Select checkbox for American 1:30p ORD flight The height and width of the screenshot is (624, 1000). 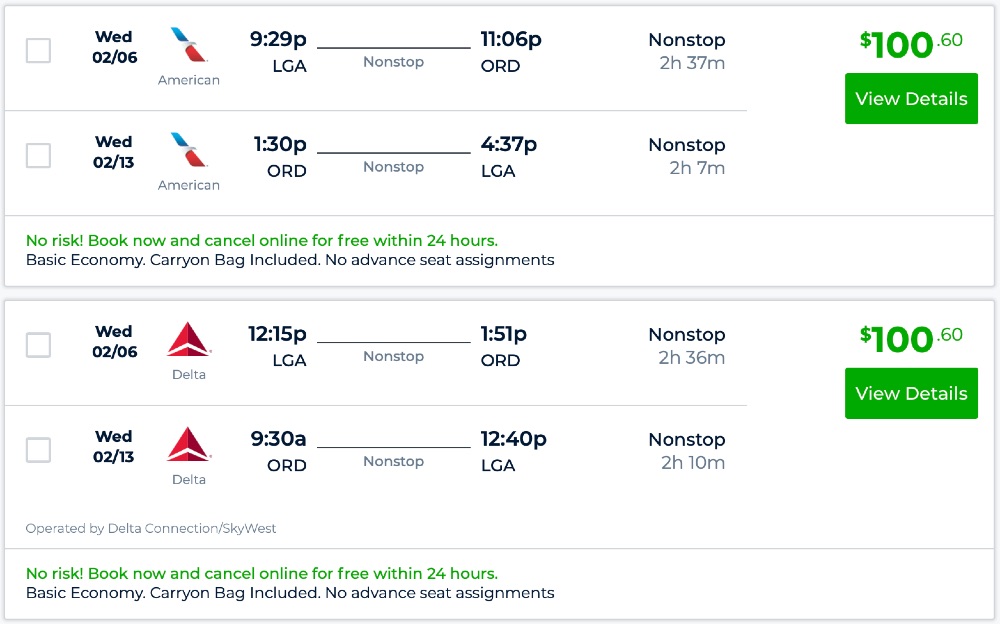(38, 155)
